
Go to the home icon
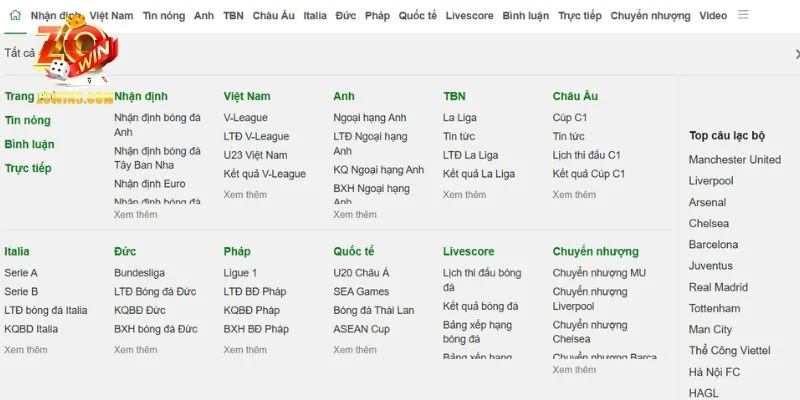[x=15, y=15]
